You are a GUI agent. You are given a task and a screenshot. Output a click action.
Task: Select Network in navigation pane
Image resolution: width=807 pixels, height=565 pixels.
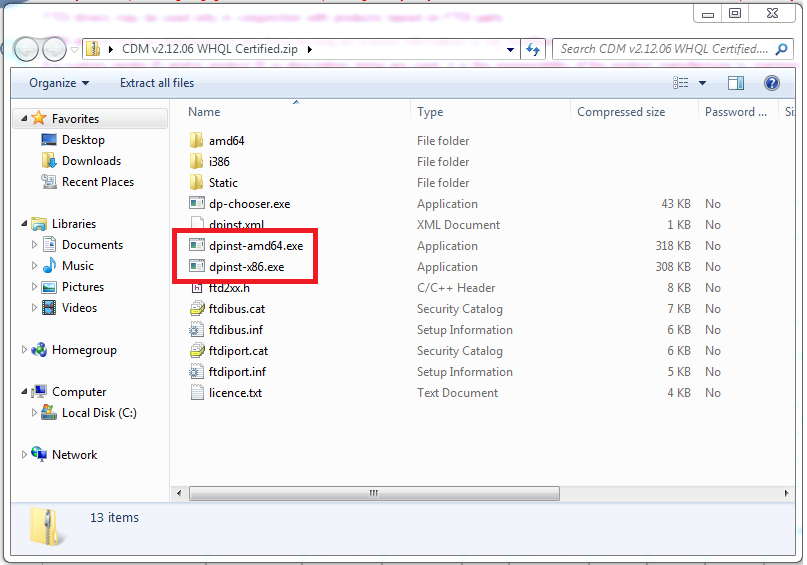pyautogui.click(x=74, y=454)
